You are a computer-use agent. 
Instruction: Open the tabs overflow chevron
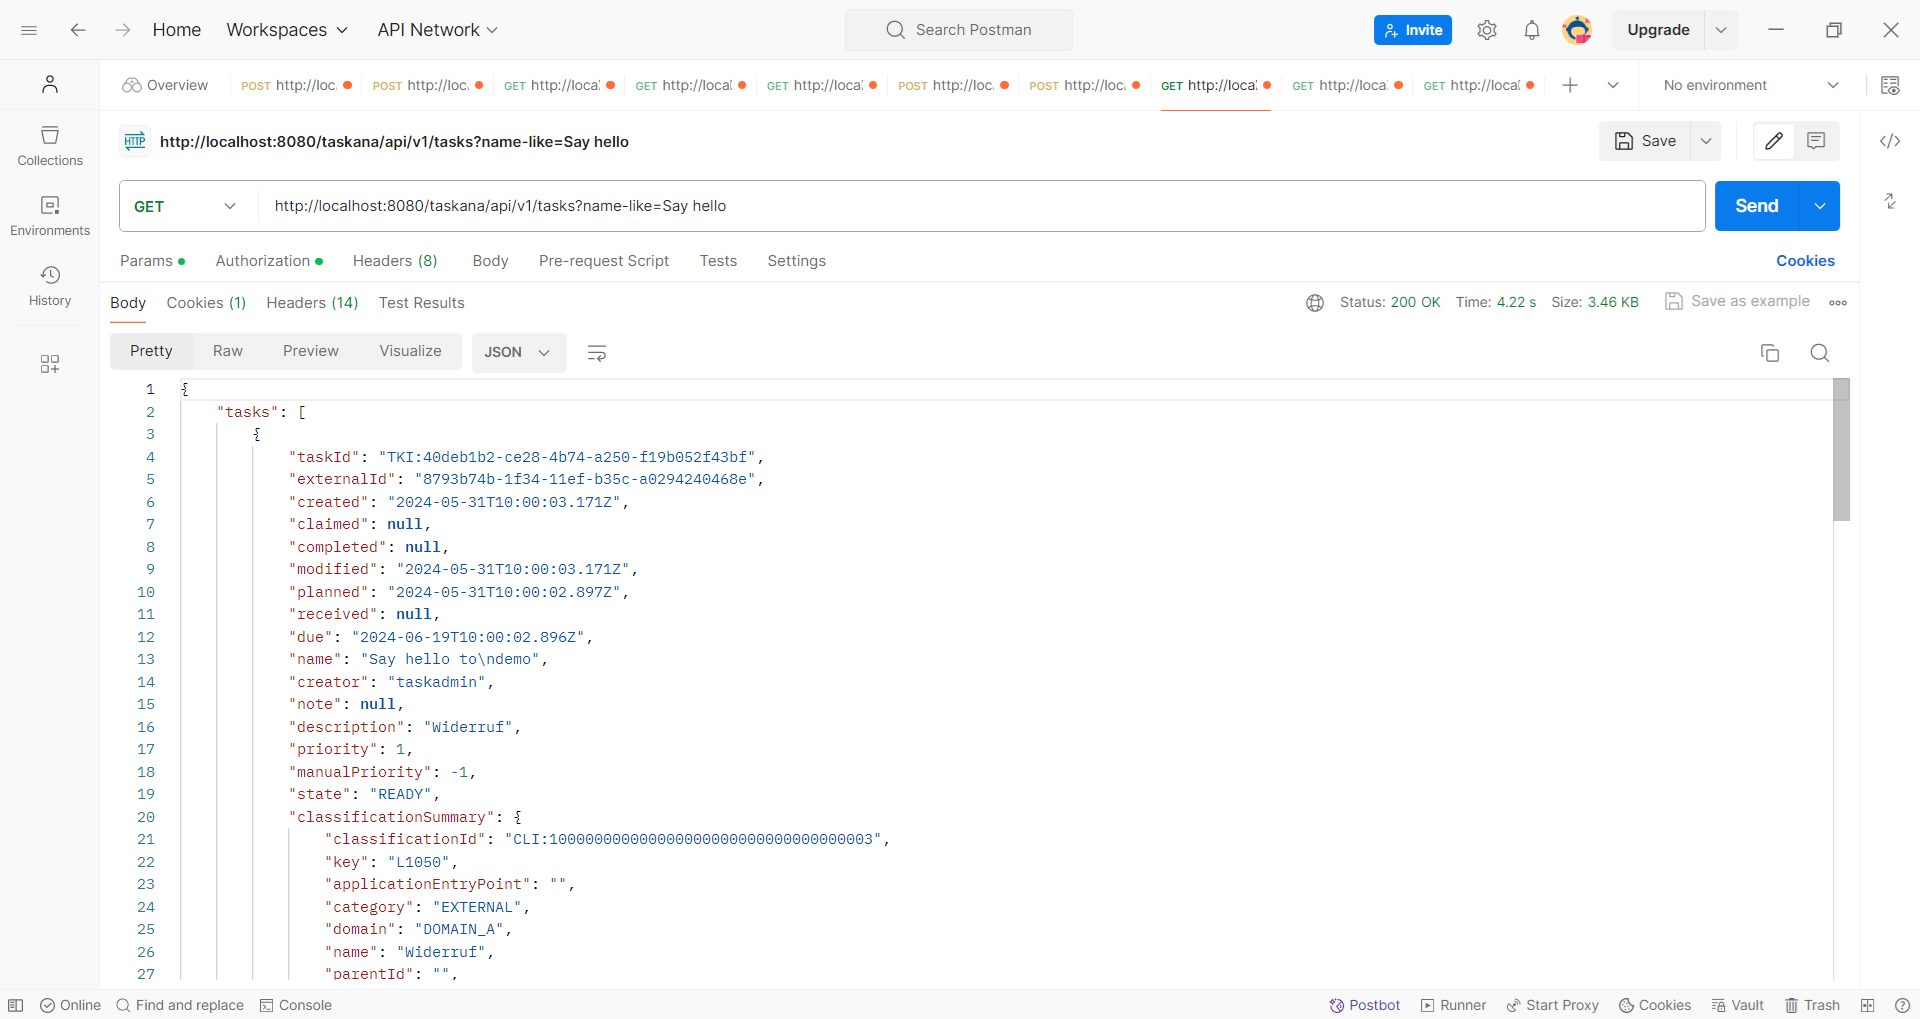1613,85
